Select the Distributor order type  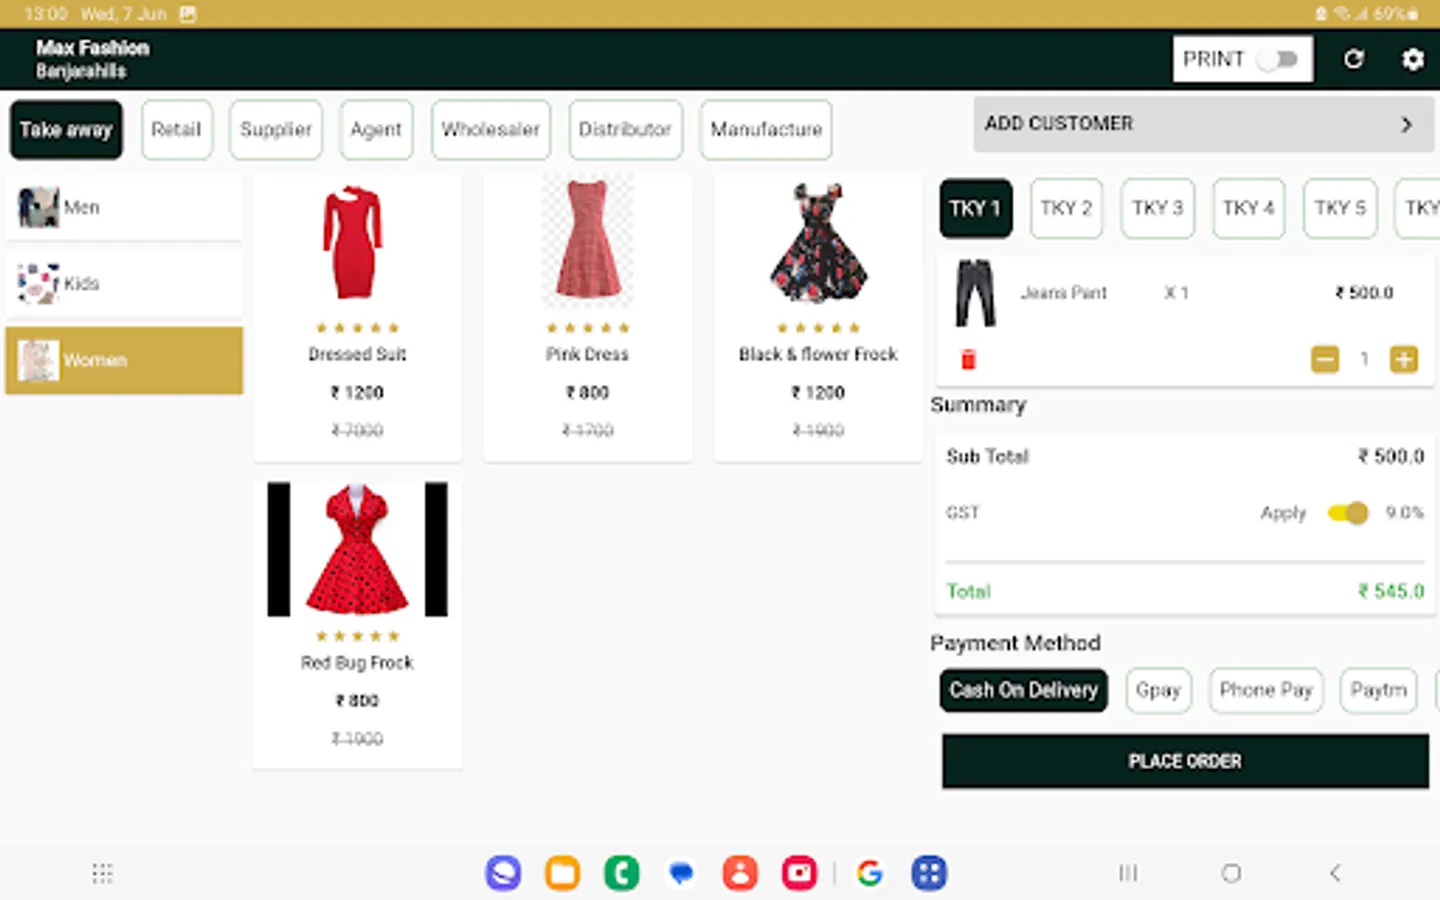pos(625,130)
